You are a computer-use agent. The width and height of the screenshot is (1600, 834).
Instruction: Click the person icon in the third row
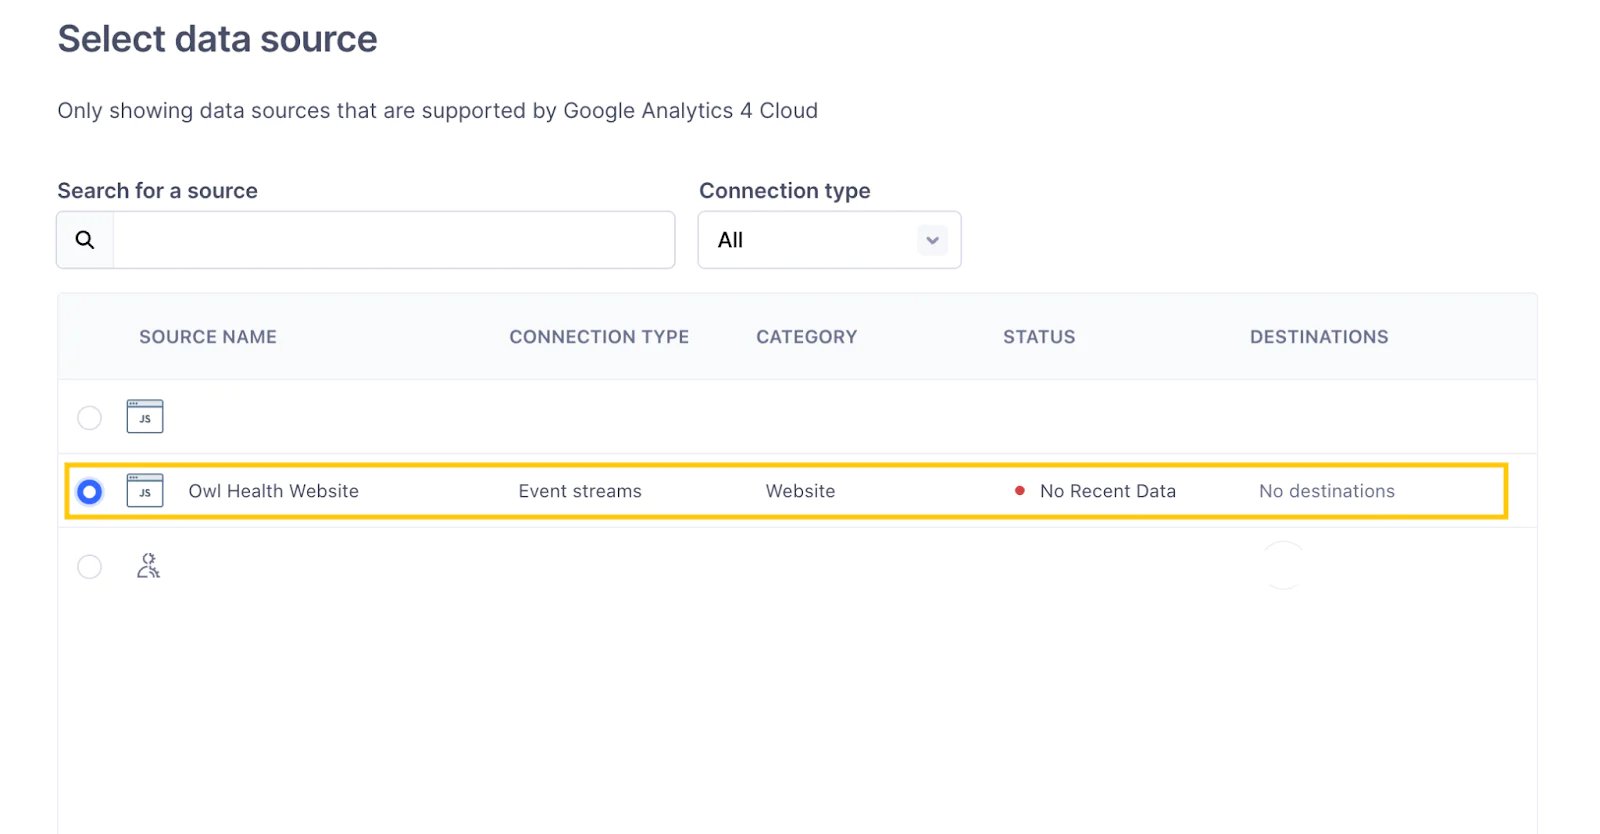click(148, 566)
